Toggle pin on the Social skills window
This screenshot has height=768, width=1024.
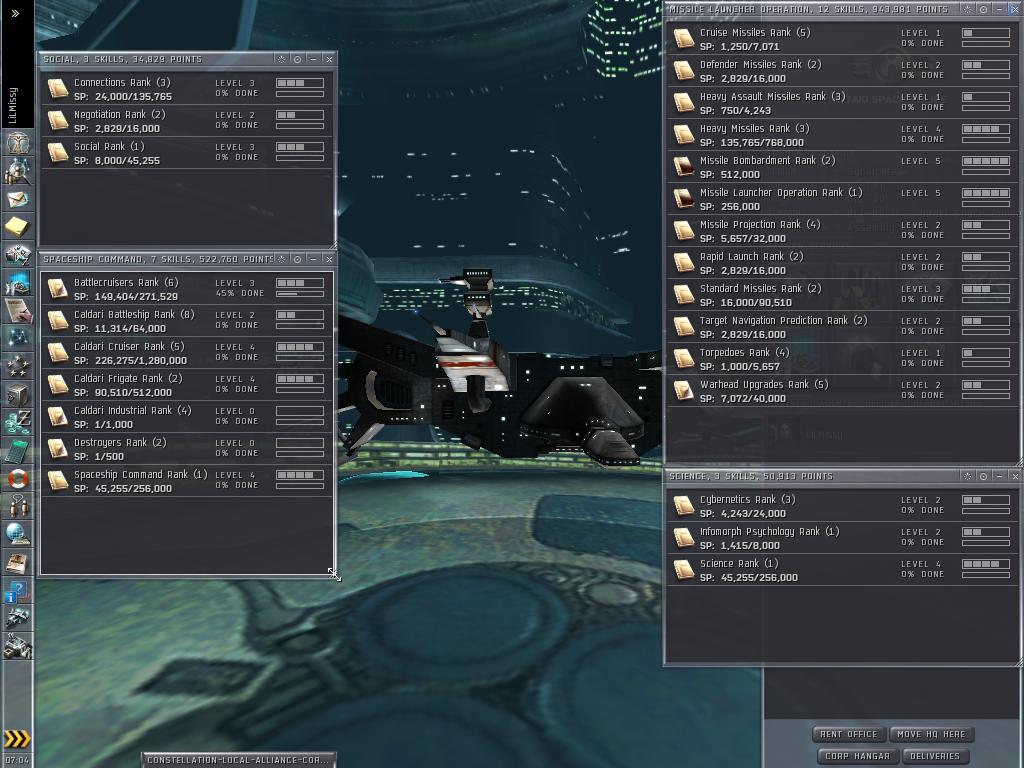click(281, 59)
